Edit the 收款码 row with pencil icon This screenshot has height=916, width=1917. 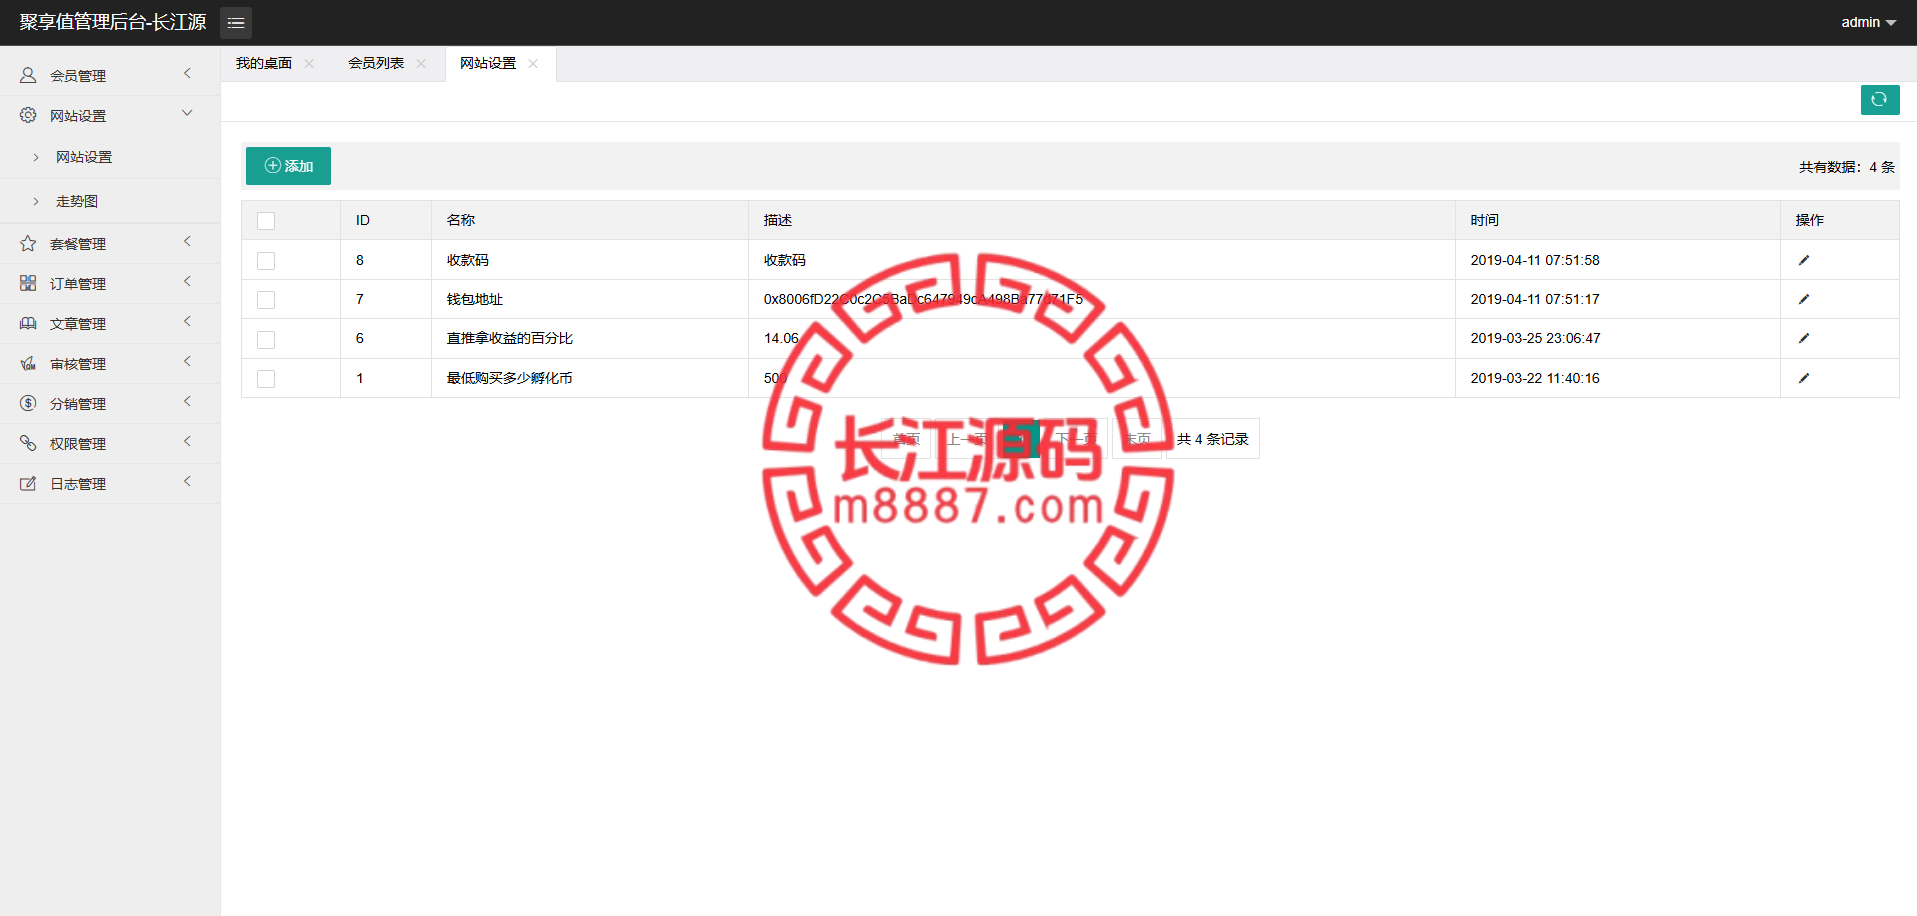(x=1804, y=260)
